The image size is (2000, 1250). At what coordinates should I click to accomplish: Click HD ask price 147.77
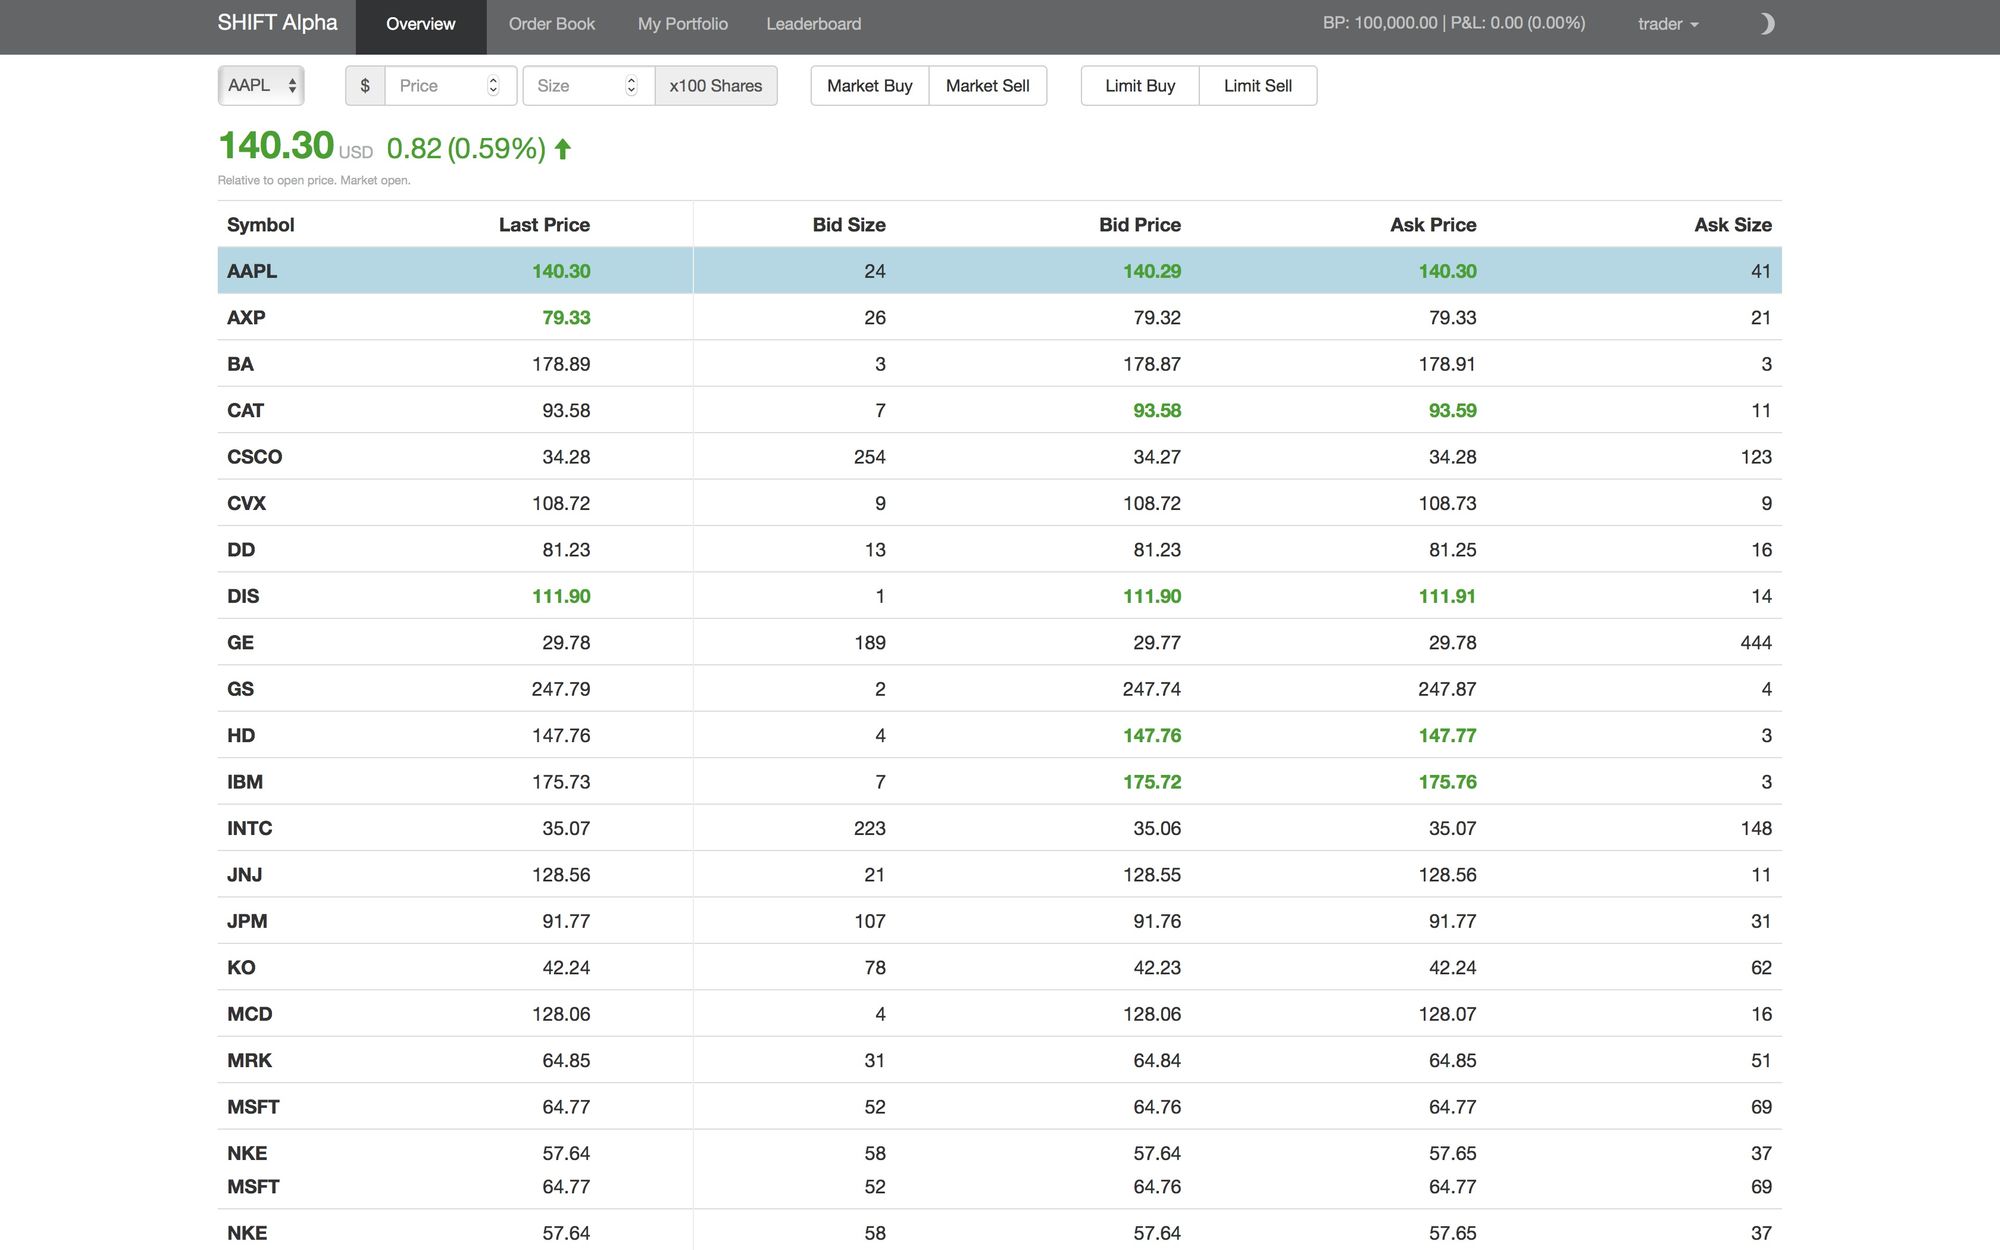1447,736
